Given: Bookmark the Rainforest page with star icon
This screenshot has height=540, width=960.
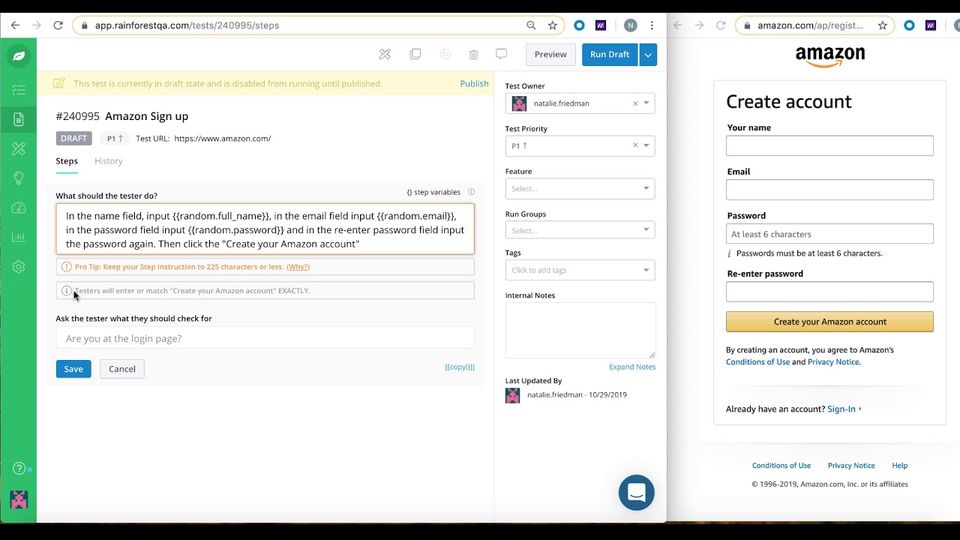Looking at the screenshot, I should click(552, 25).
